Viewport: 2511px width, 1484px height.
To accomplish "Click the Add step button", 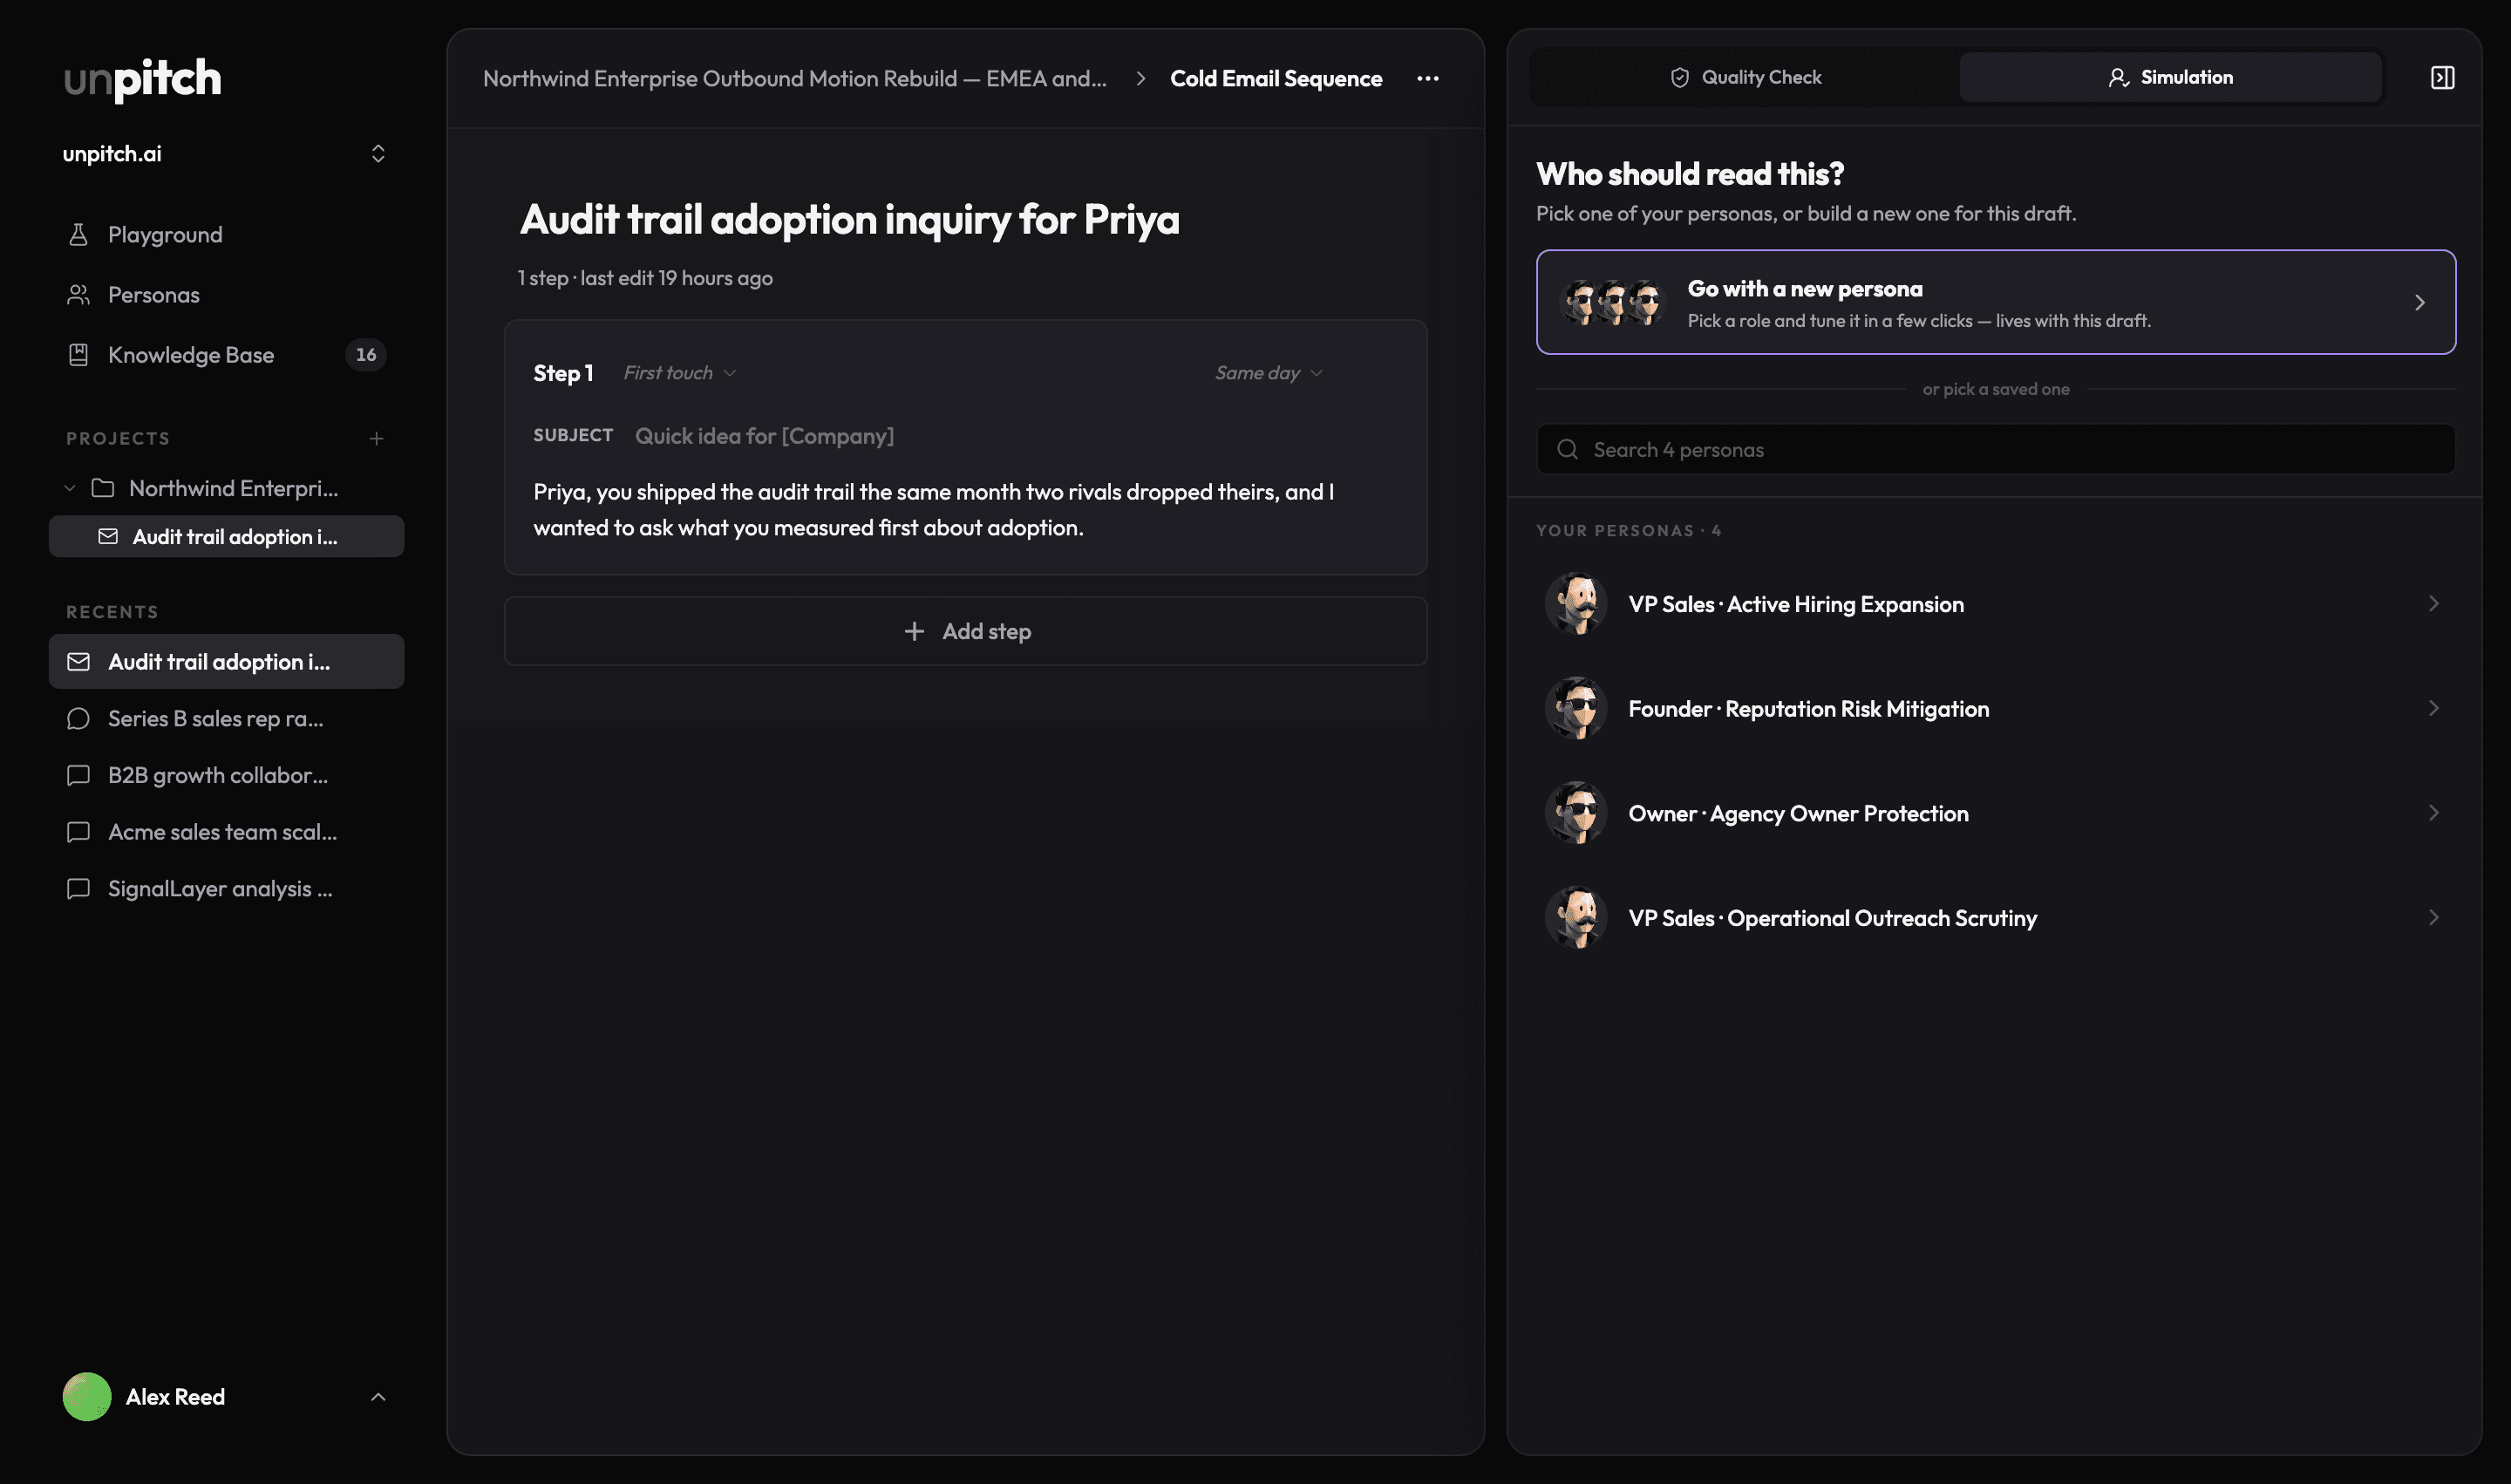I will pos(966,632).
